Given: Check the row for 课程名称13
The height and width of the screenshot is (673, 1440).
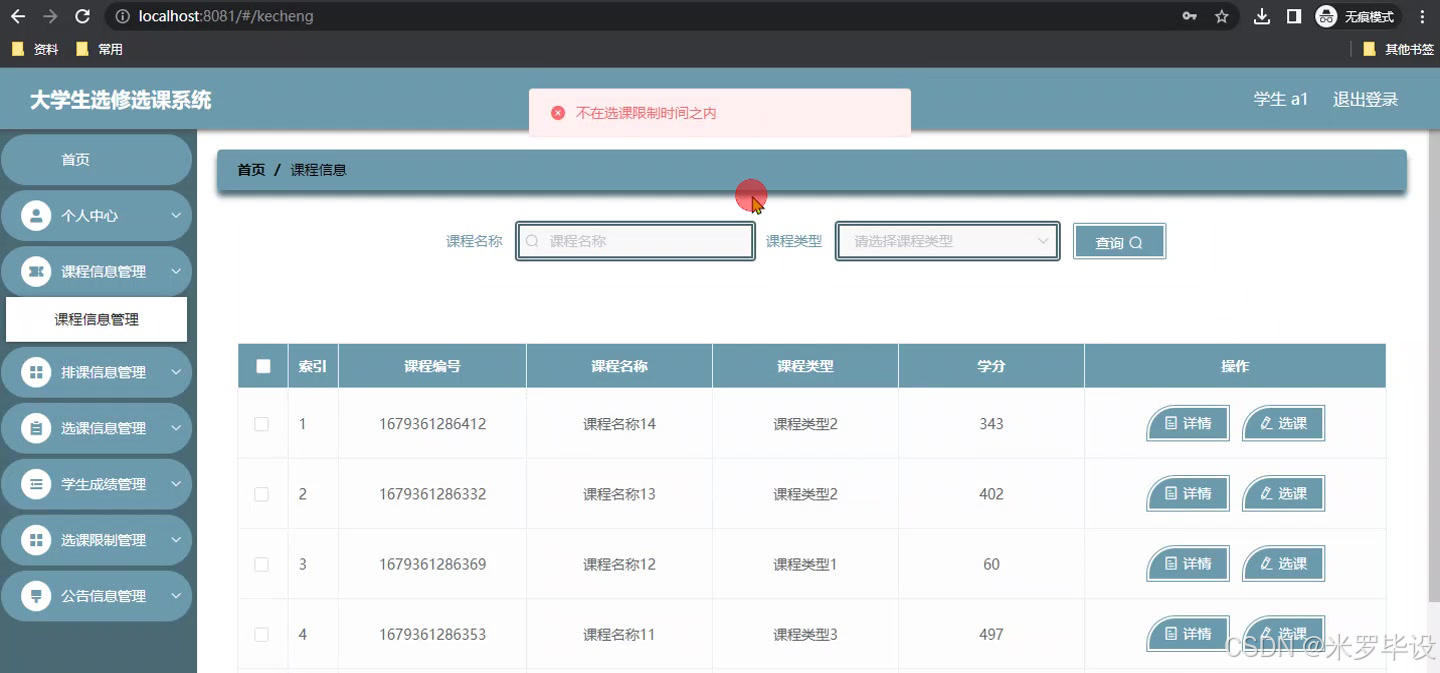Looking at the screenshot, I should point(262,494).
